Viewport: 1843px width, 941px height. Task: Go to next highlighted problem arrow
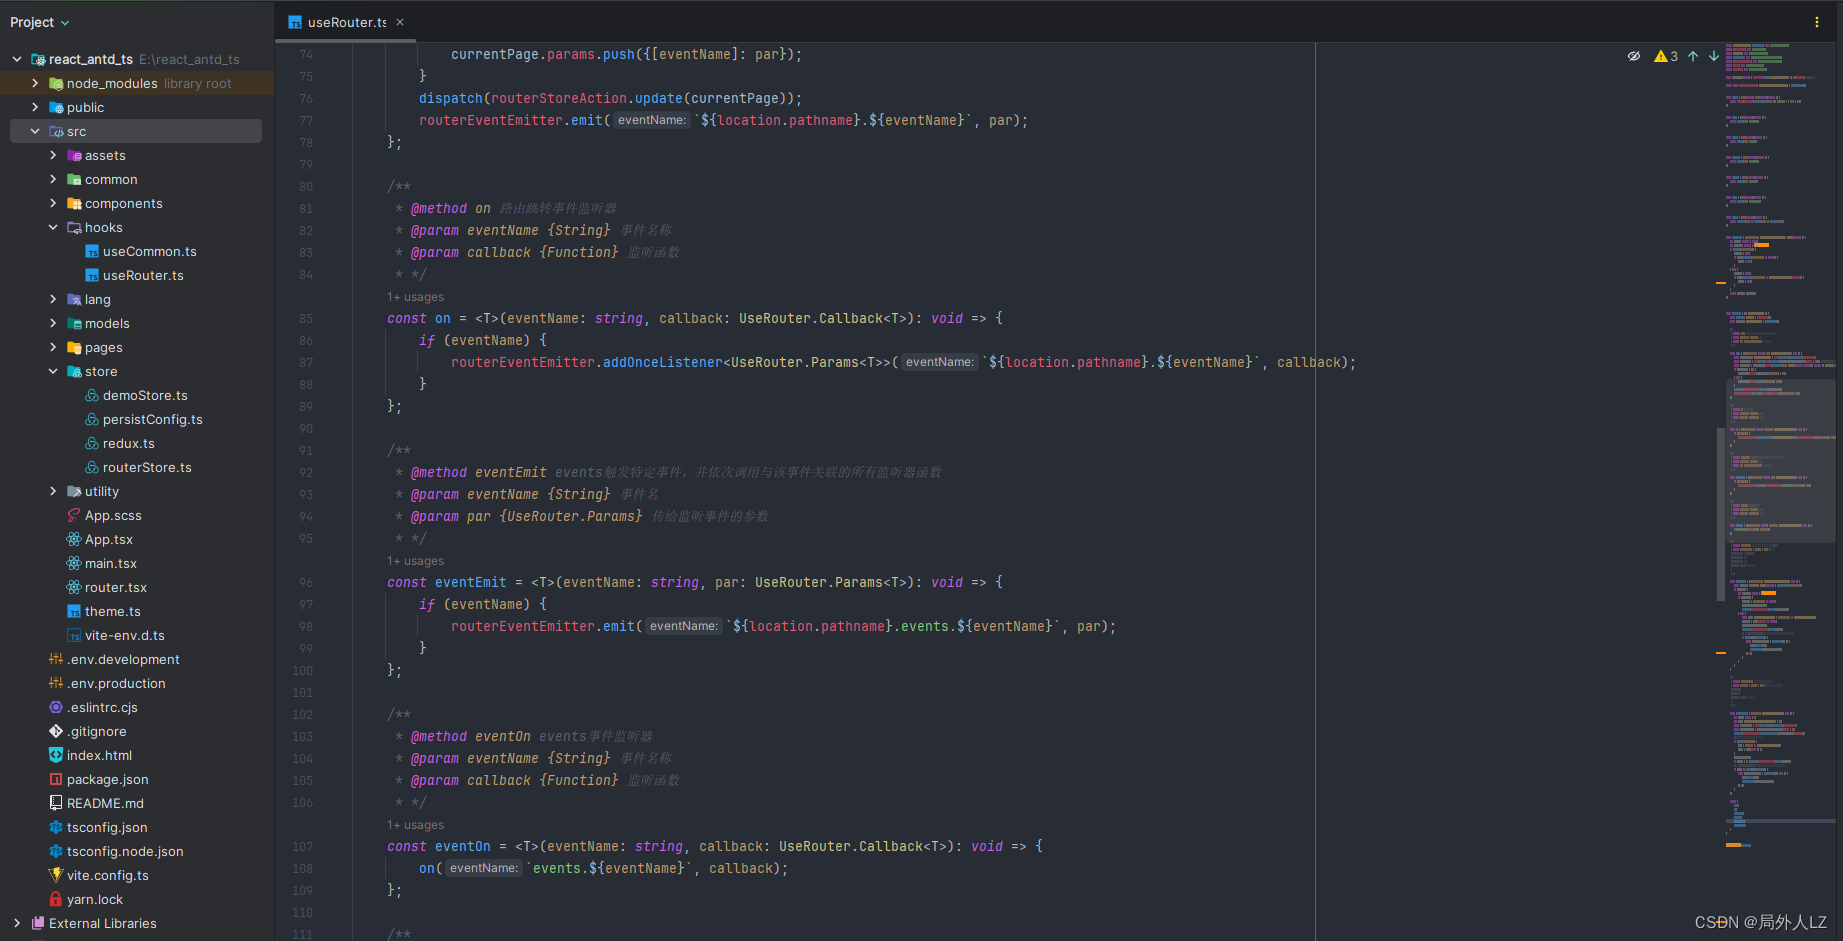(x=1714, y=56)
